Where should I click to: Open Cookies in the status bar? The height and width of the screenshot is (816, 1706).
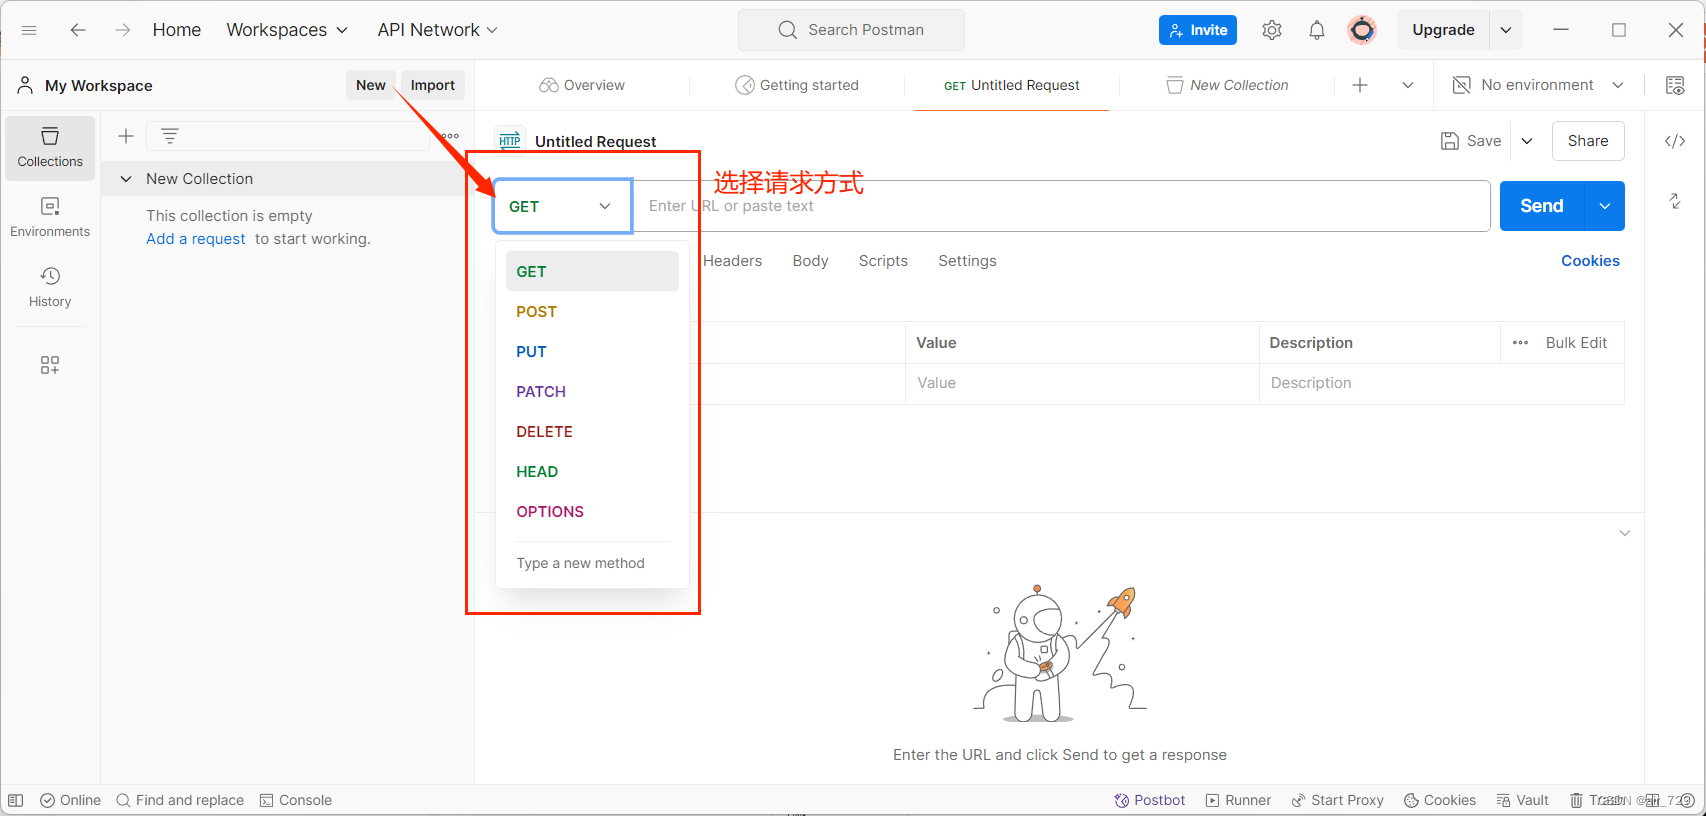[1440, 800]
